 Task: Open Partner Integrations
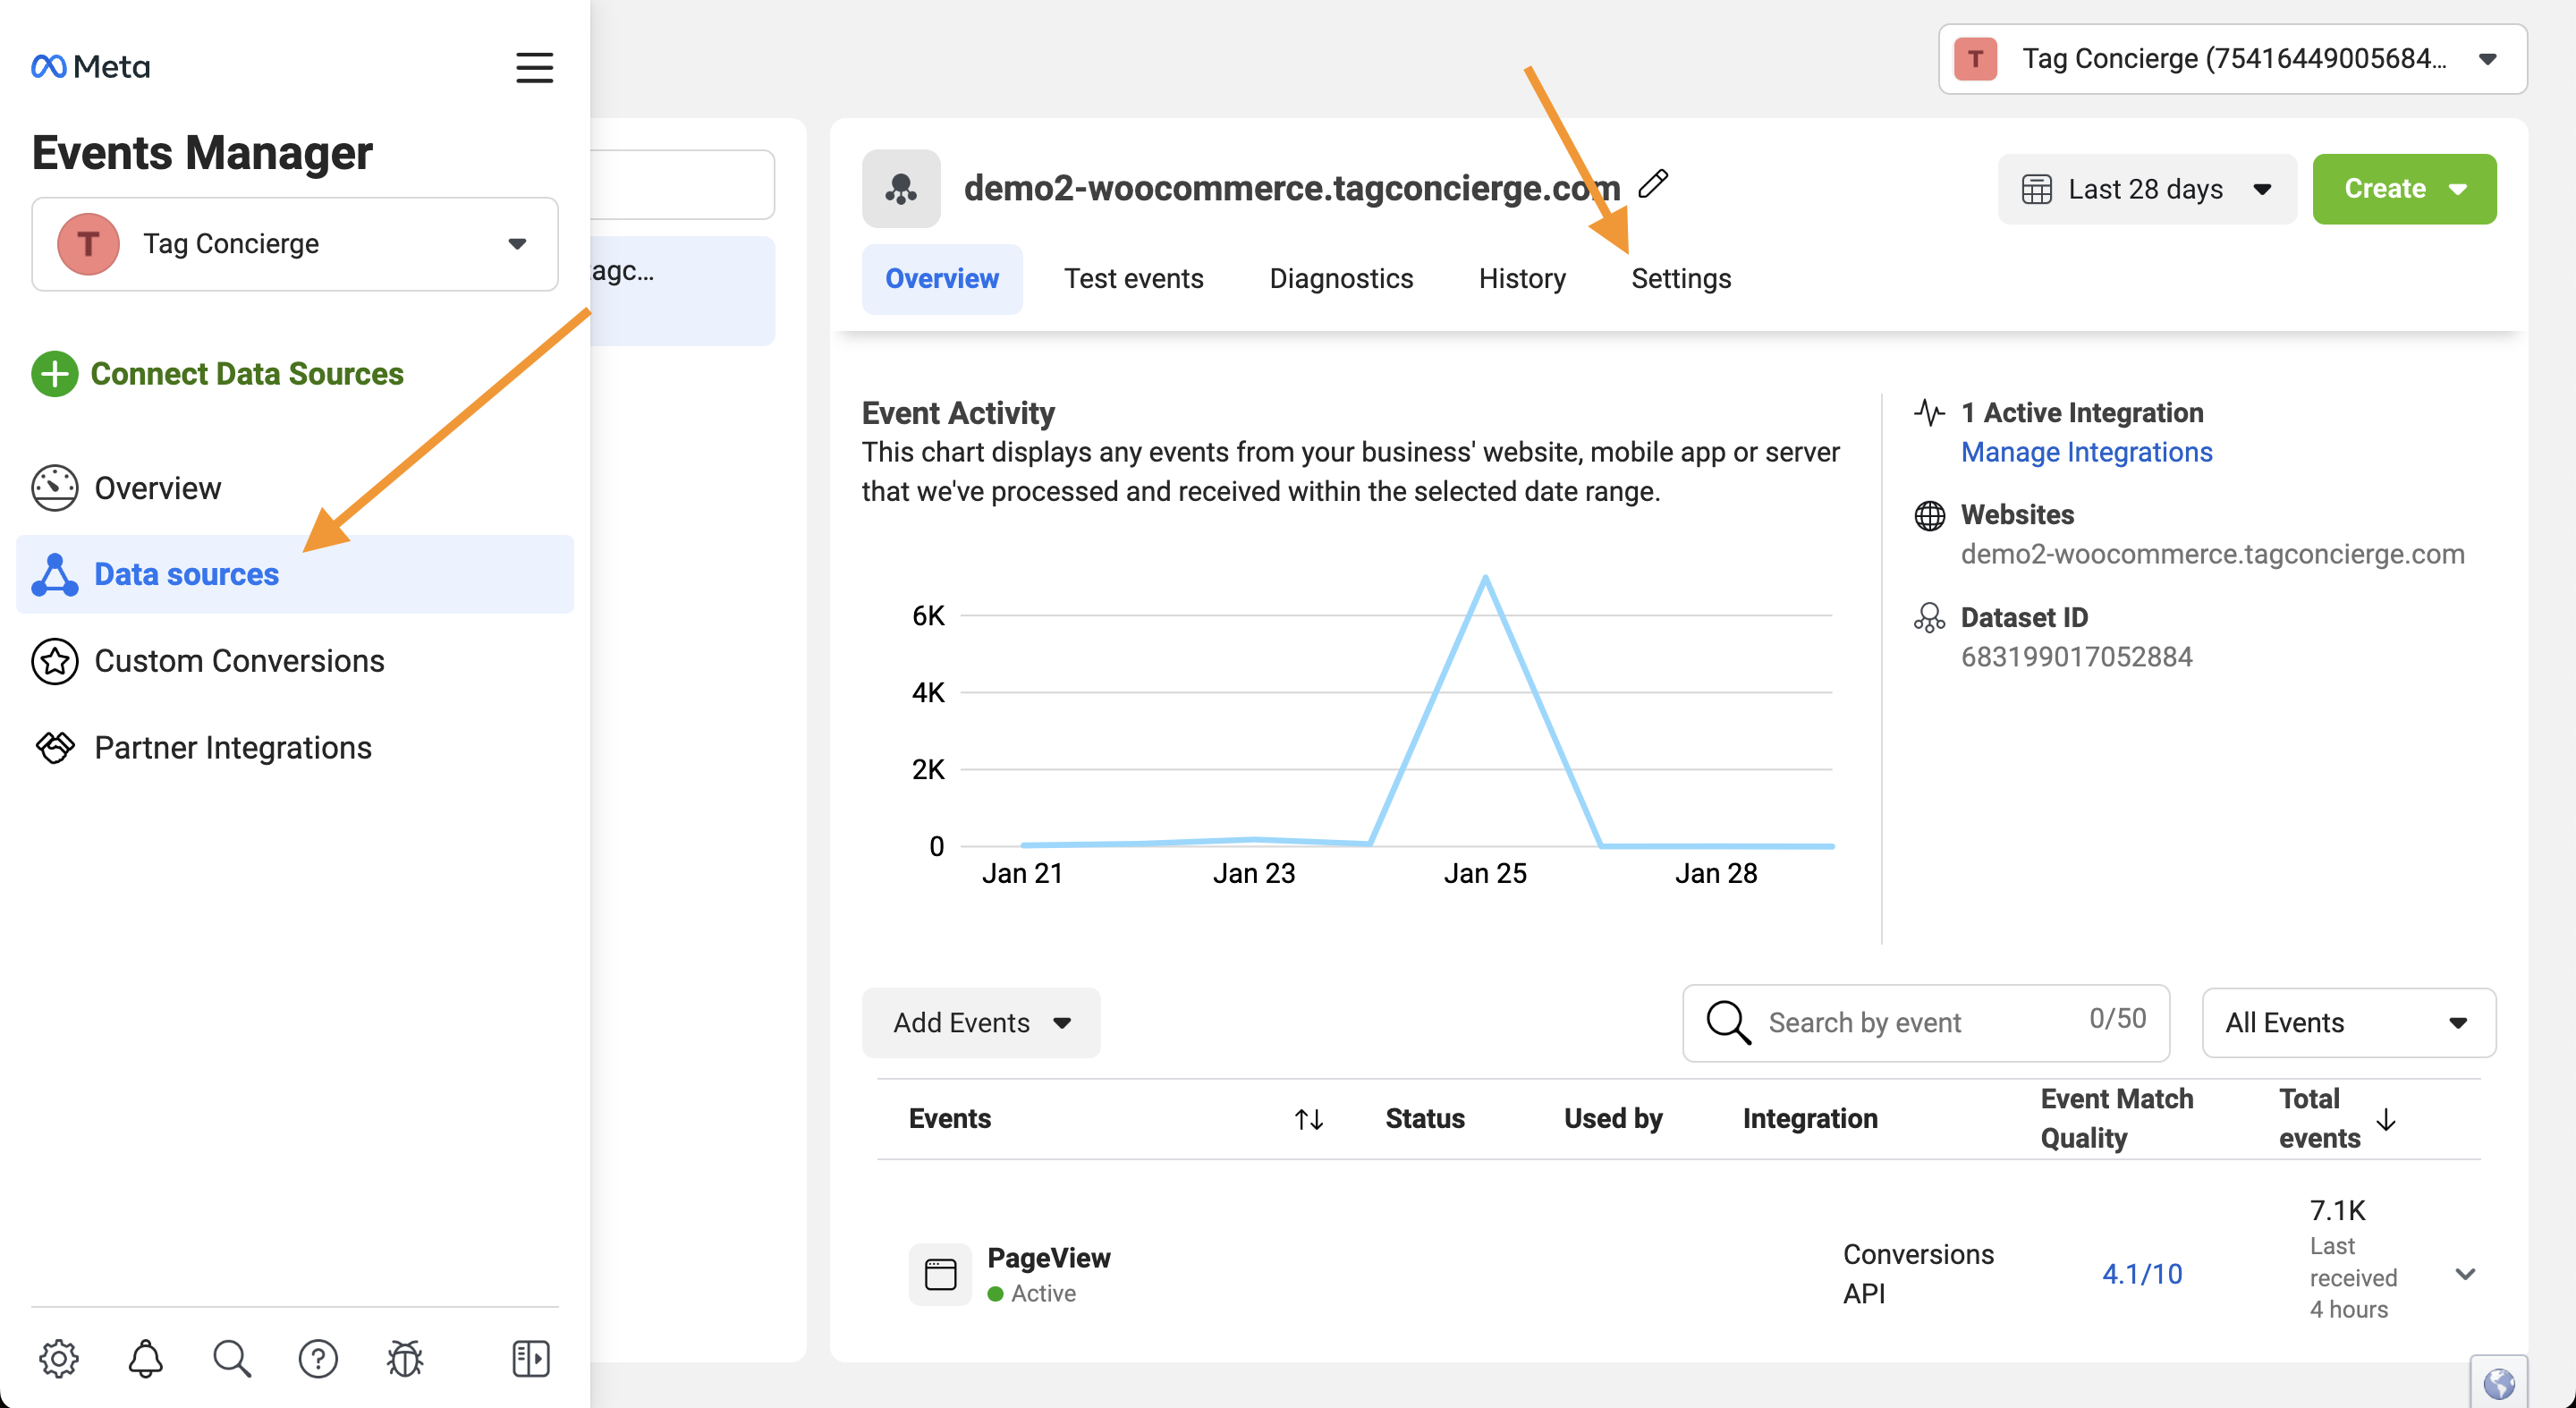(x=233, y=747)
